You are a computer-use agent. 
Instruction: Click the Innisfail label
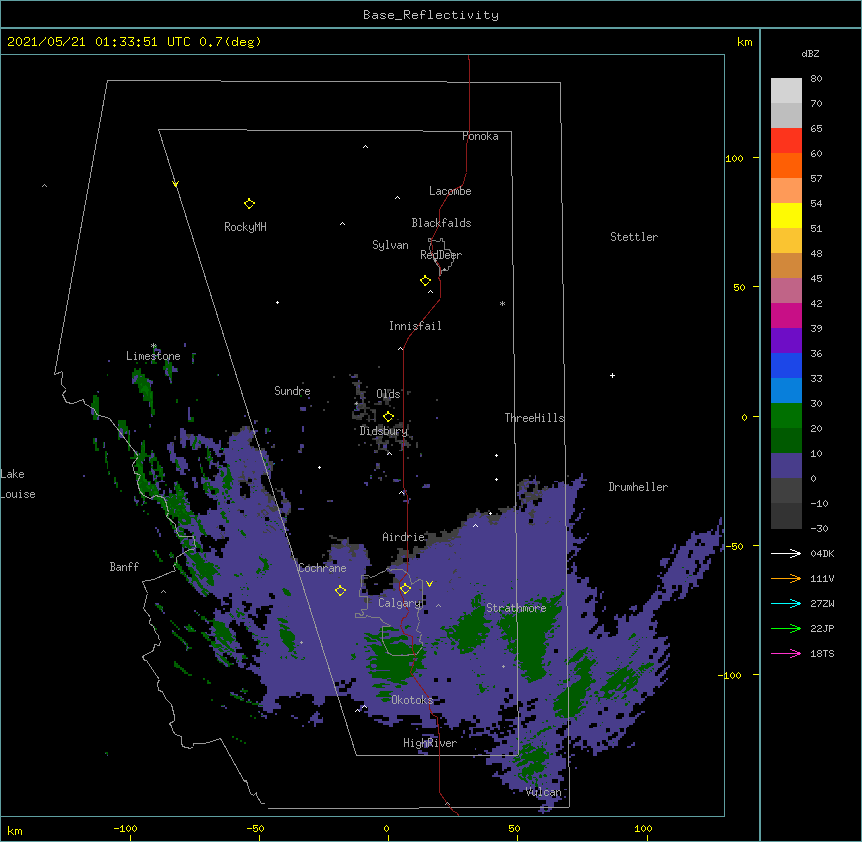click(x=415, y=326)
